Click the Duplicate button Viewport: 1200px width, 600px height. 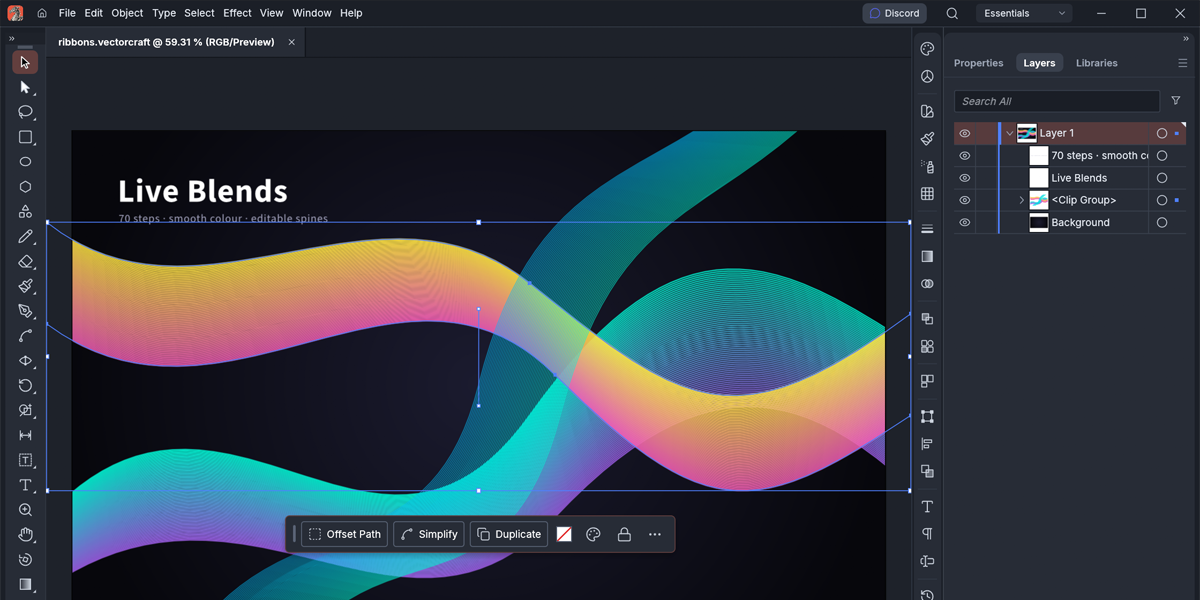508,534
